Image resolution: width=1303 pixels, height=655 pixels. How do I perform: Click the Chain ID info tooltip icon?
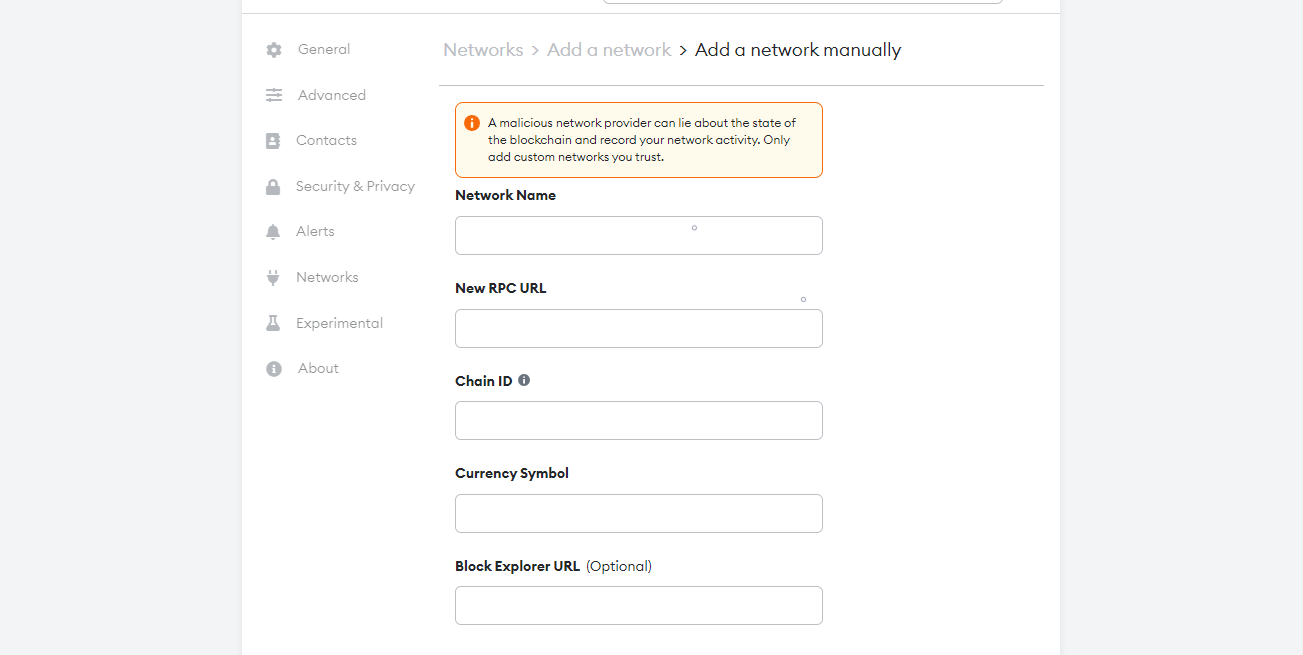[524, 381]
